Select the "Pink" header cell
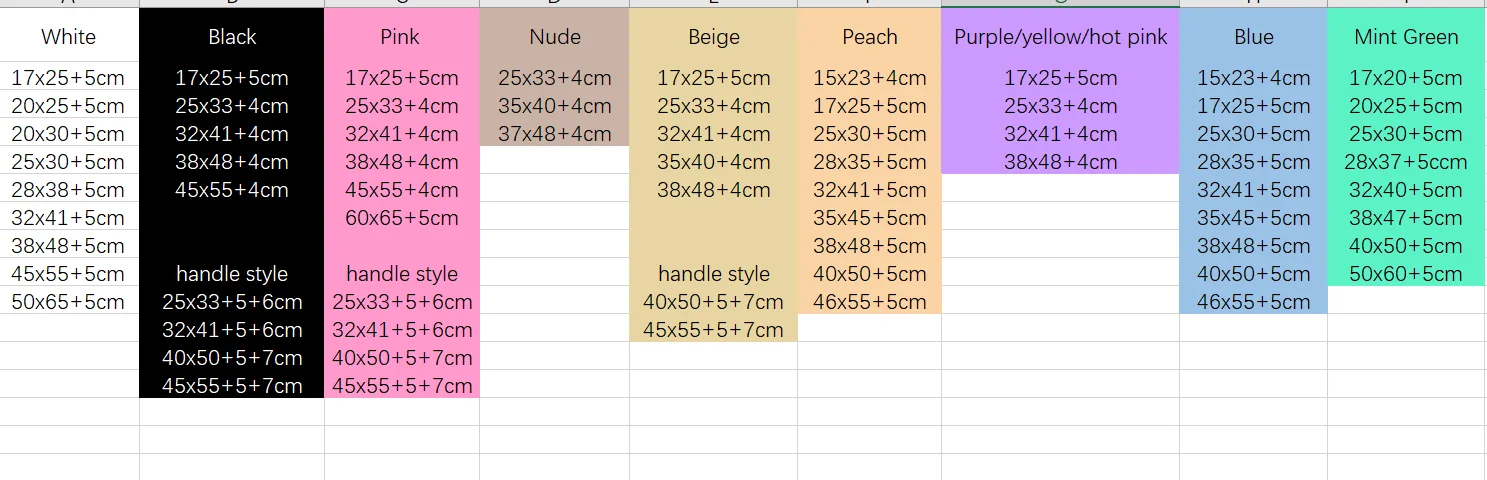 (x=400, y=37)
